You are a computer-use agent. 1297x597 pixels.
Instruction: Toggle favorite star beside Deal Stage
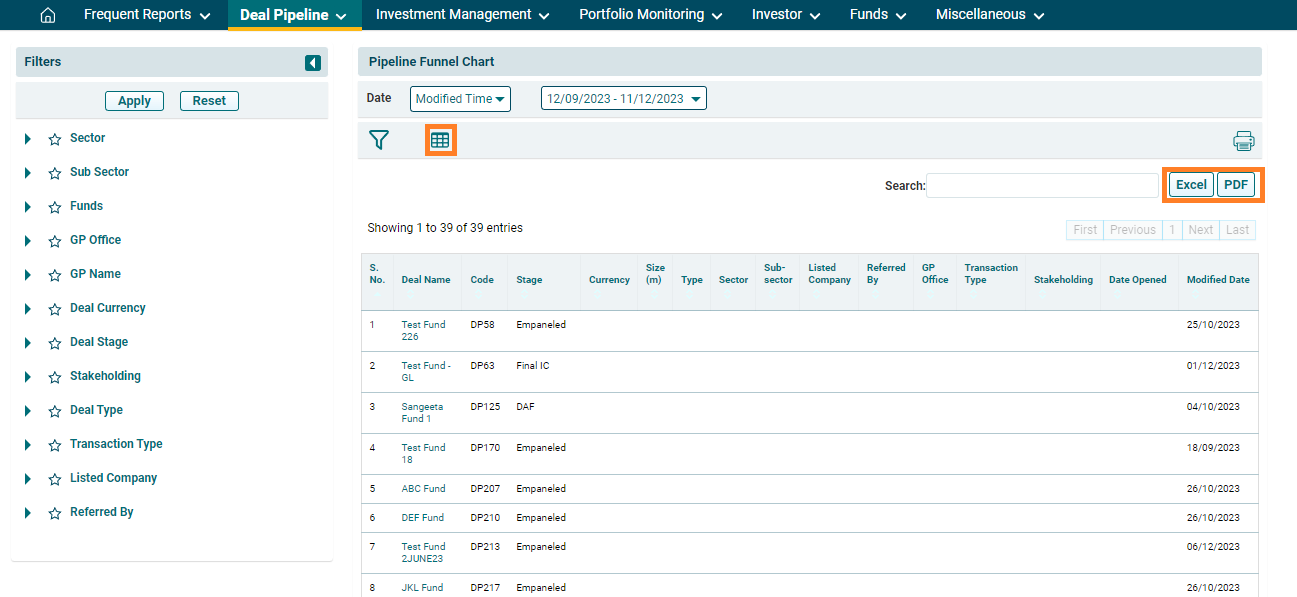(55, 343)
